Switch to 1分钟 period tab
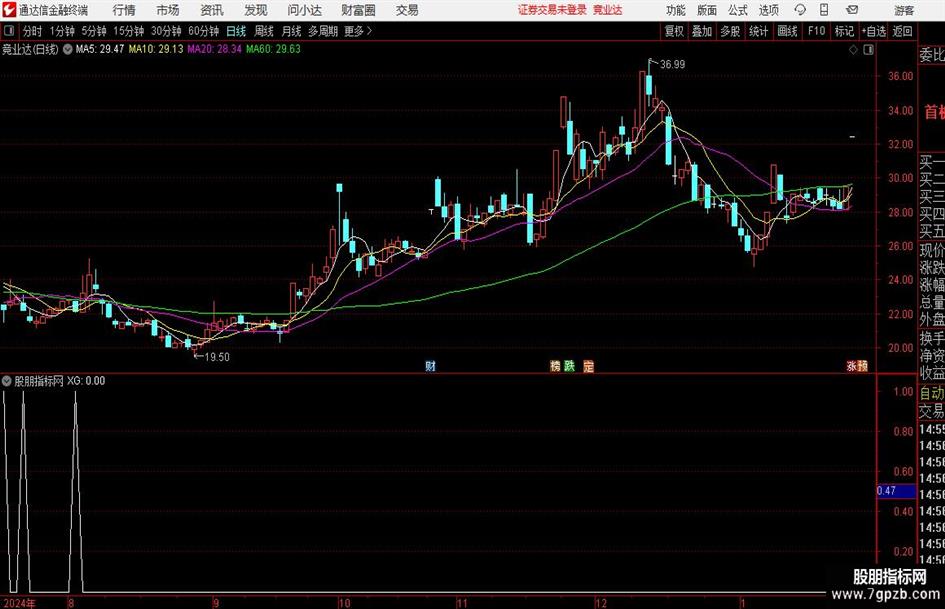The height and width of the screenshot is (609, 945). pyautogui.click(x=62, y=31)
